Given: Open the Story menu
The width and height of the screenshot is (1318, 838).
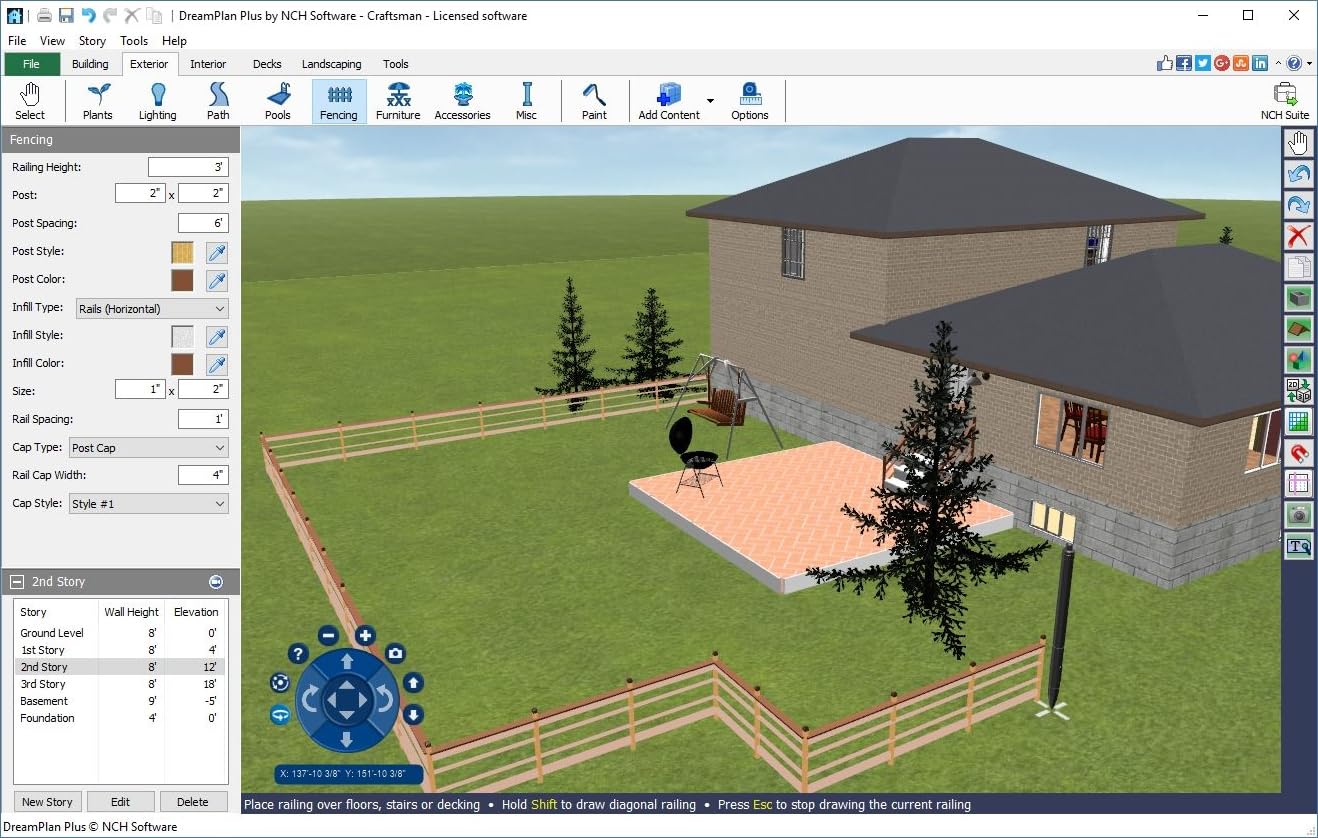Looking at the screenshot, I should click(92, 41).
